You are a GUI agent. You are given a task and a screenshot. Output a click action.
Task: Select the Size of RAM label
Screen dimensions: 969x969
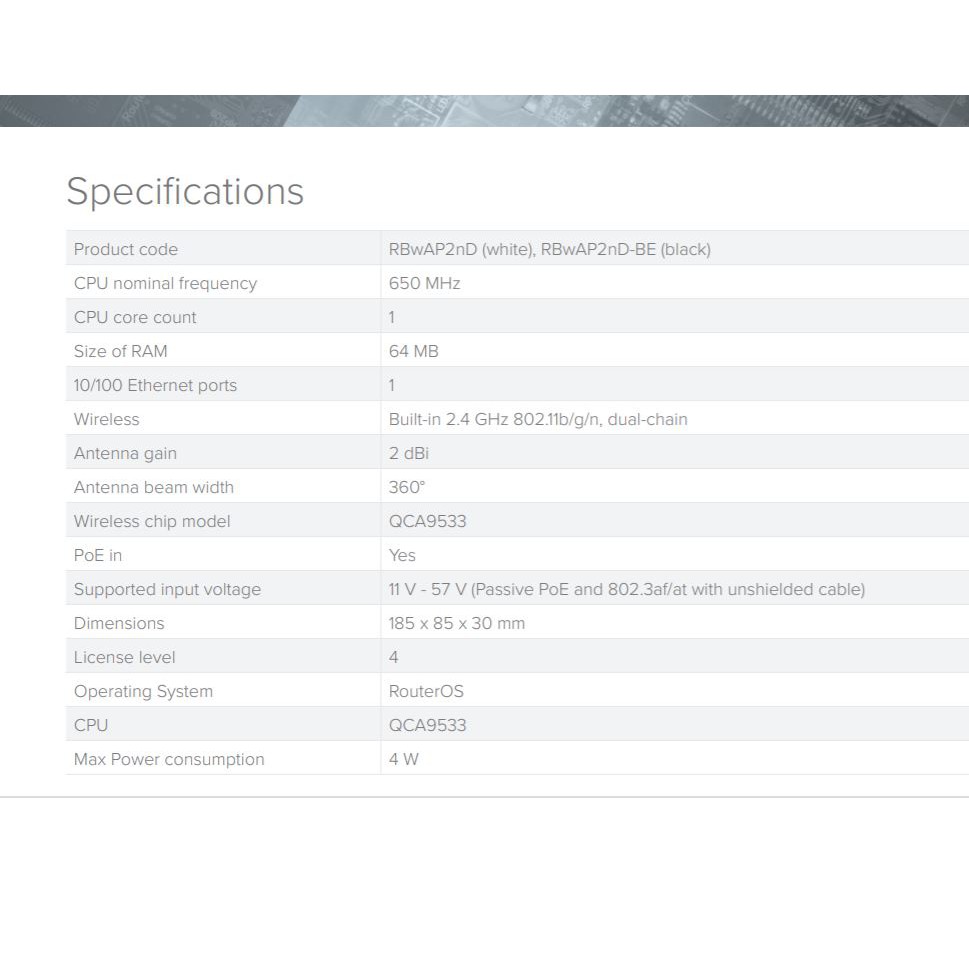point(121,351)
